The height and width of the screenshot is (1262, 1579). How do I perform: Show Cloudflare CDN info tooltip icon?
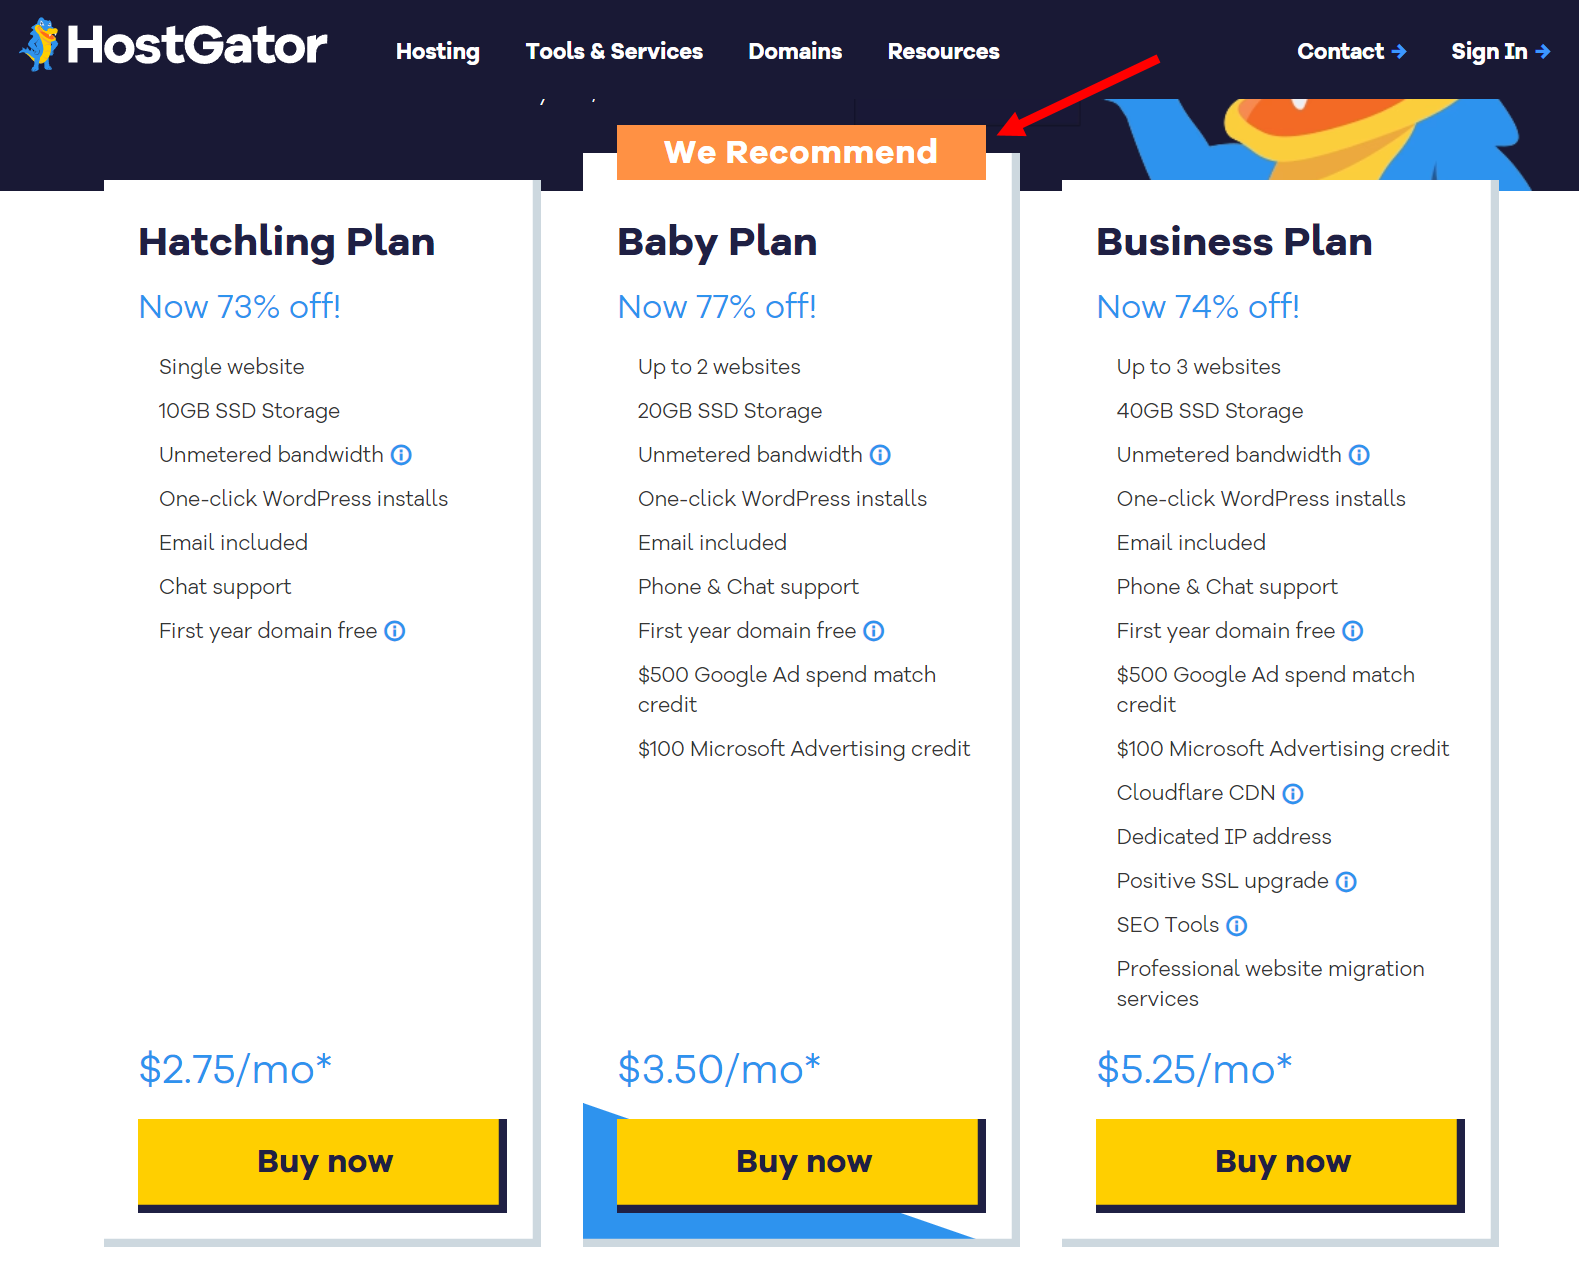coord(1293,794)
